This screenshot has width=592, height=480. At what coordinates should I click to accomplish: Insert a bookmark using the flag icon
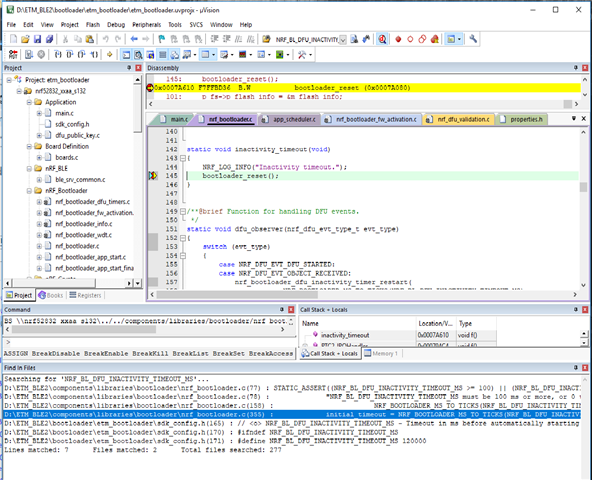pyautogui.click(x=162, y=39)
